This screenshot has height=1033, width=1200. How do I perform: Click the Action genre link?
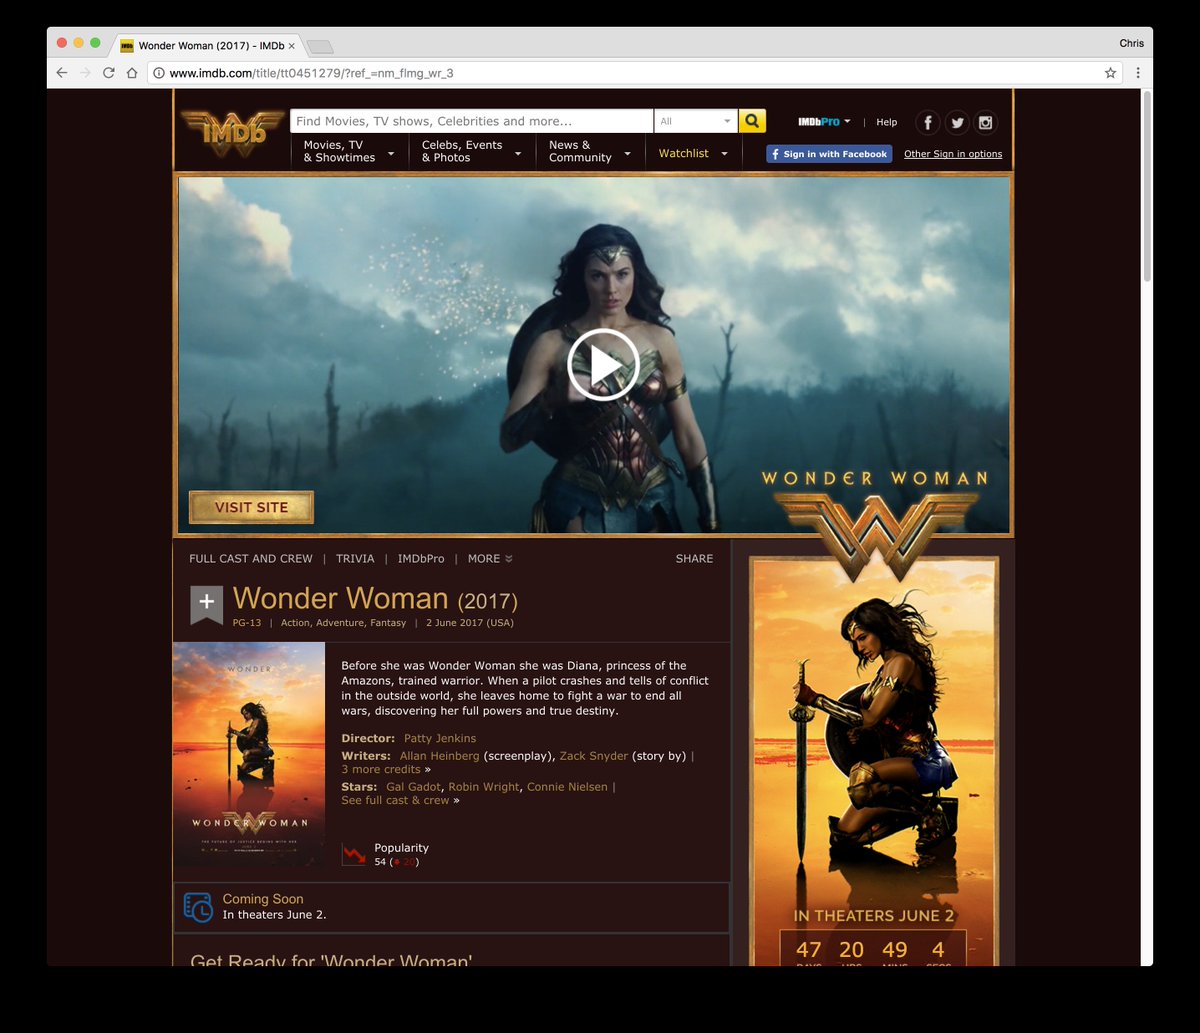pos(296,623)
